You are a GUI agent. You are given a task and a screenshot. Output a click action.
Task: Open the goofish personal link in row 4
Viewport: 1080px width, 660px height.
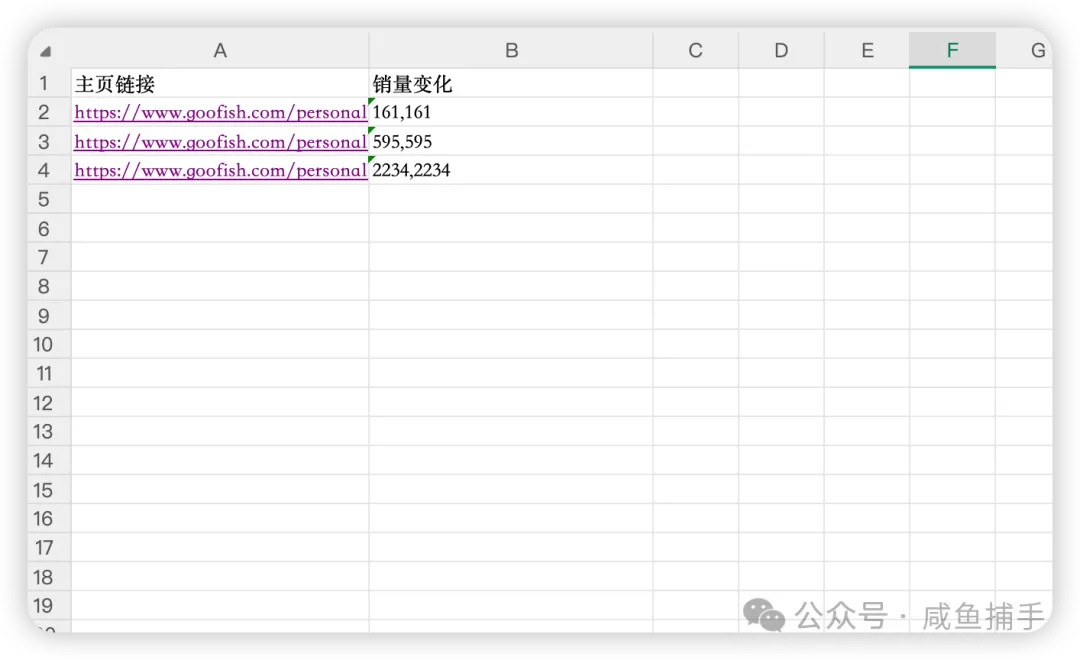[x=220, y=170]
